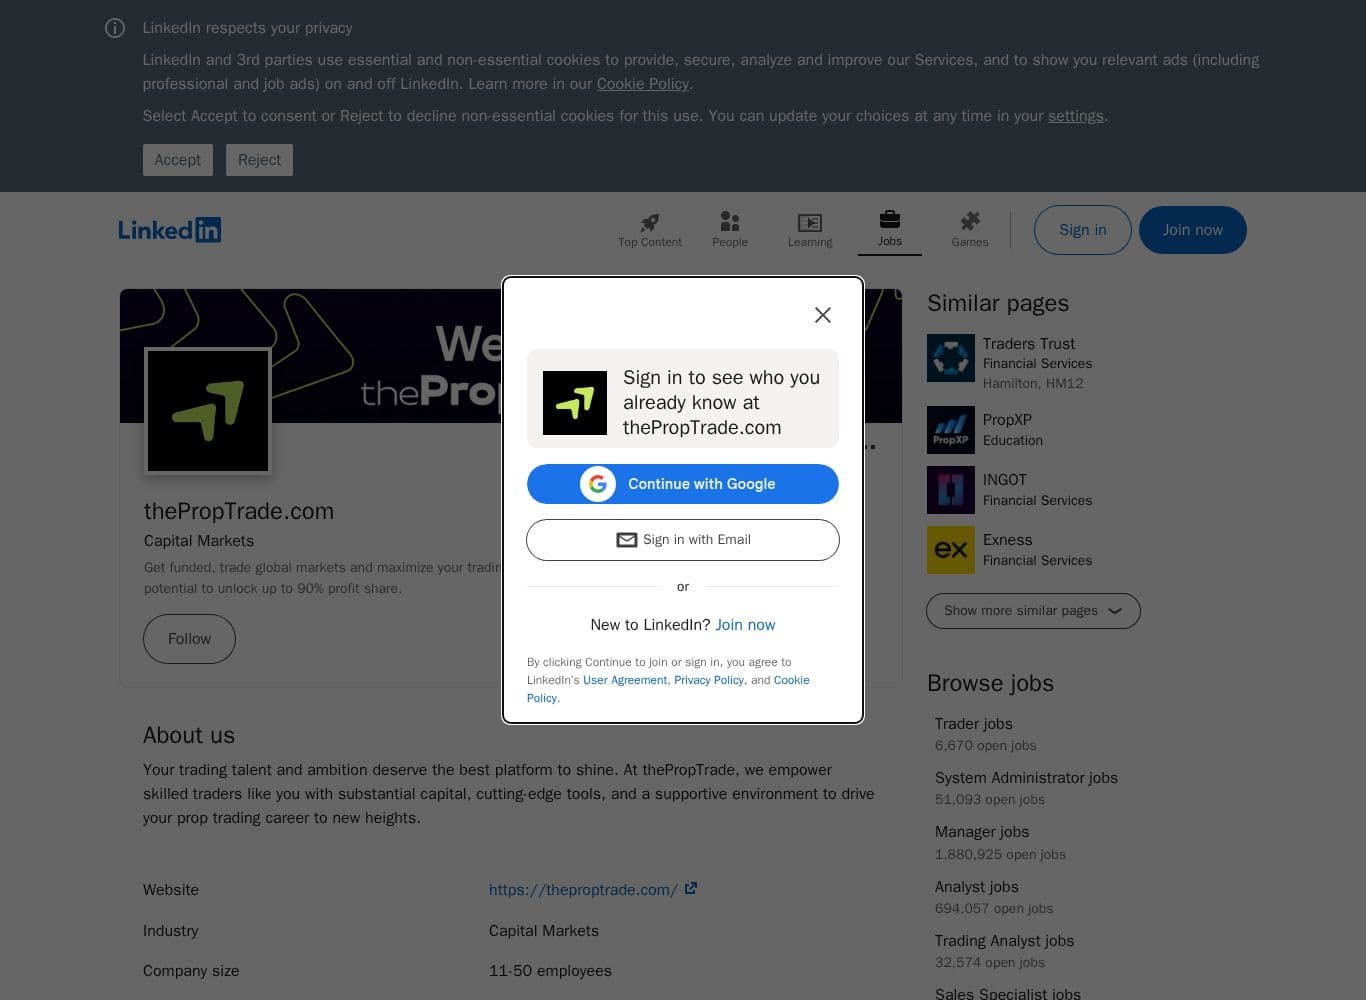The width and height of the screenshot is (1366, 1000).
Task: Open Privacy Policy link
Action: pyautogui.click(x=709, y=680)
